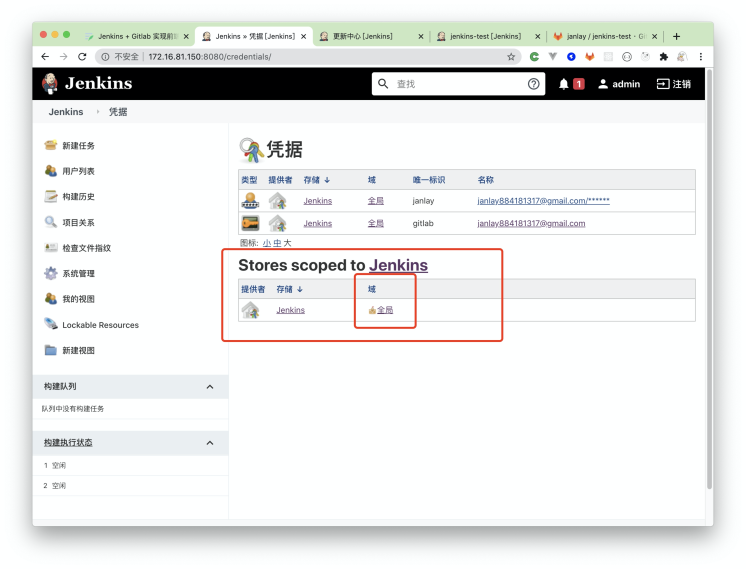Bookmark this page with the star
Viewport: 746px width, 569px height.
511,57
